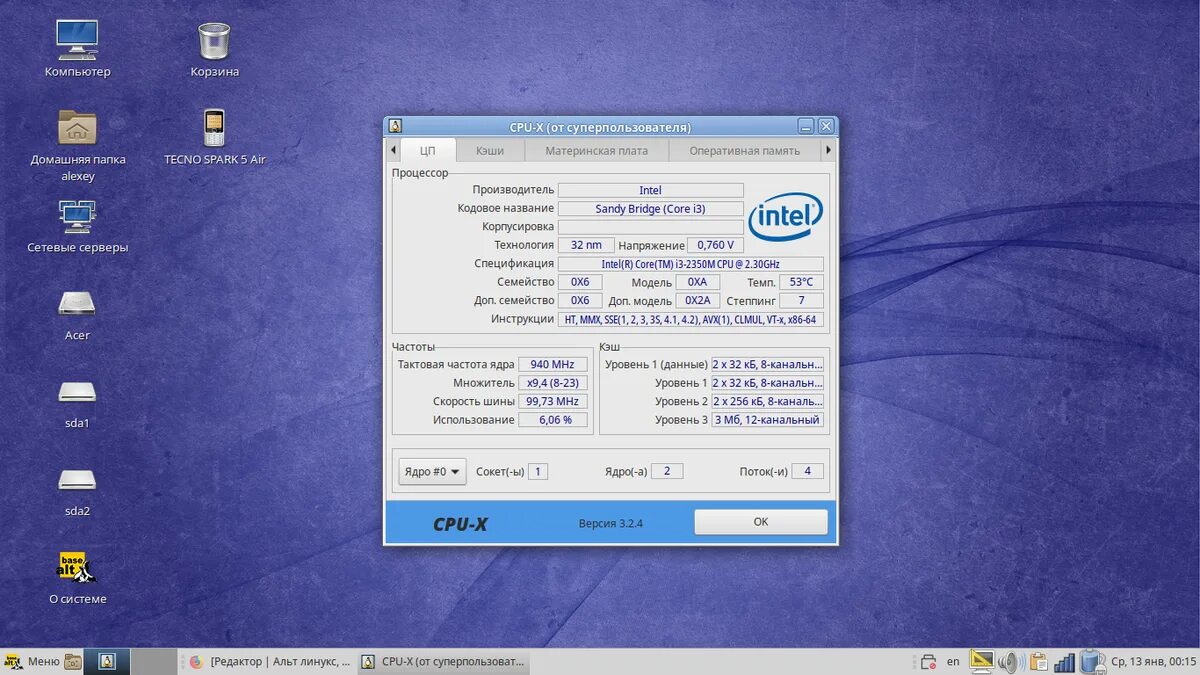Minimize the CPU-X window

[x=806, y=126]
